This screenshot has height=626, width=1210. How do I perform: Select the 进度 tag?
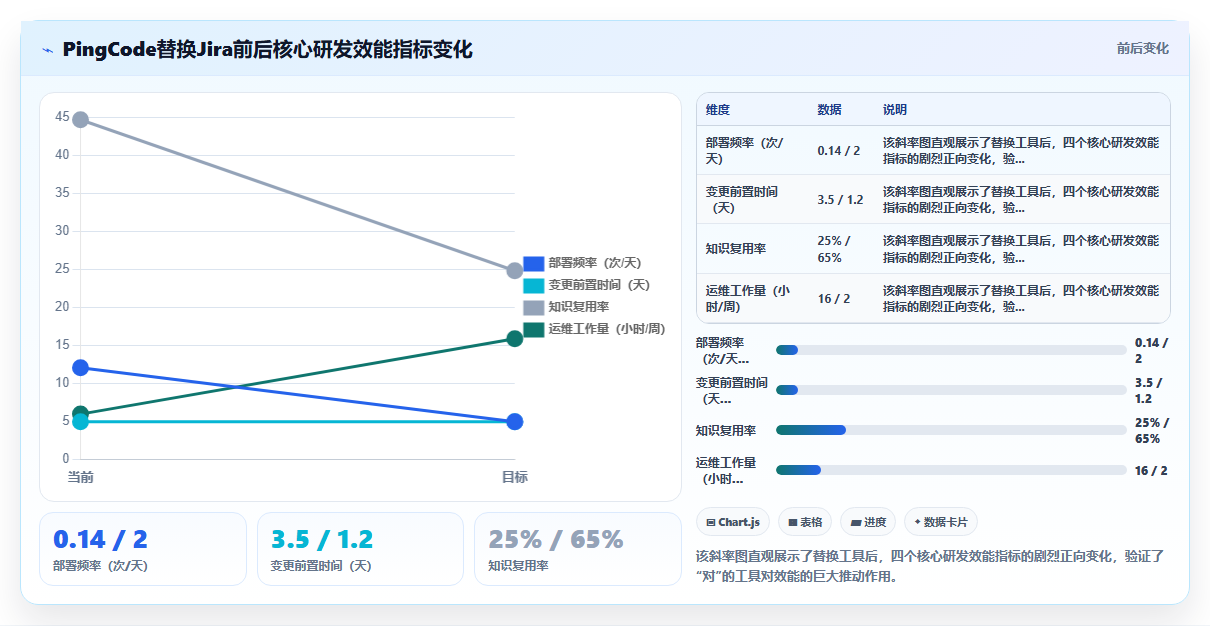click(868, 522)
